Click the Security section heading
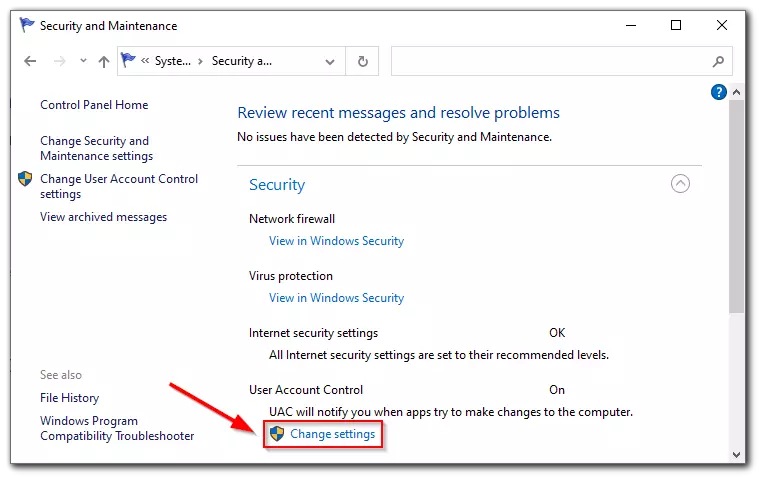Viewport: 764px width, 482px height. click(277, 185)
